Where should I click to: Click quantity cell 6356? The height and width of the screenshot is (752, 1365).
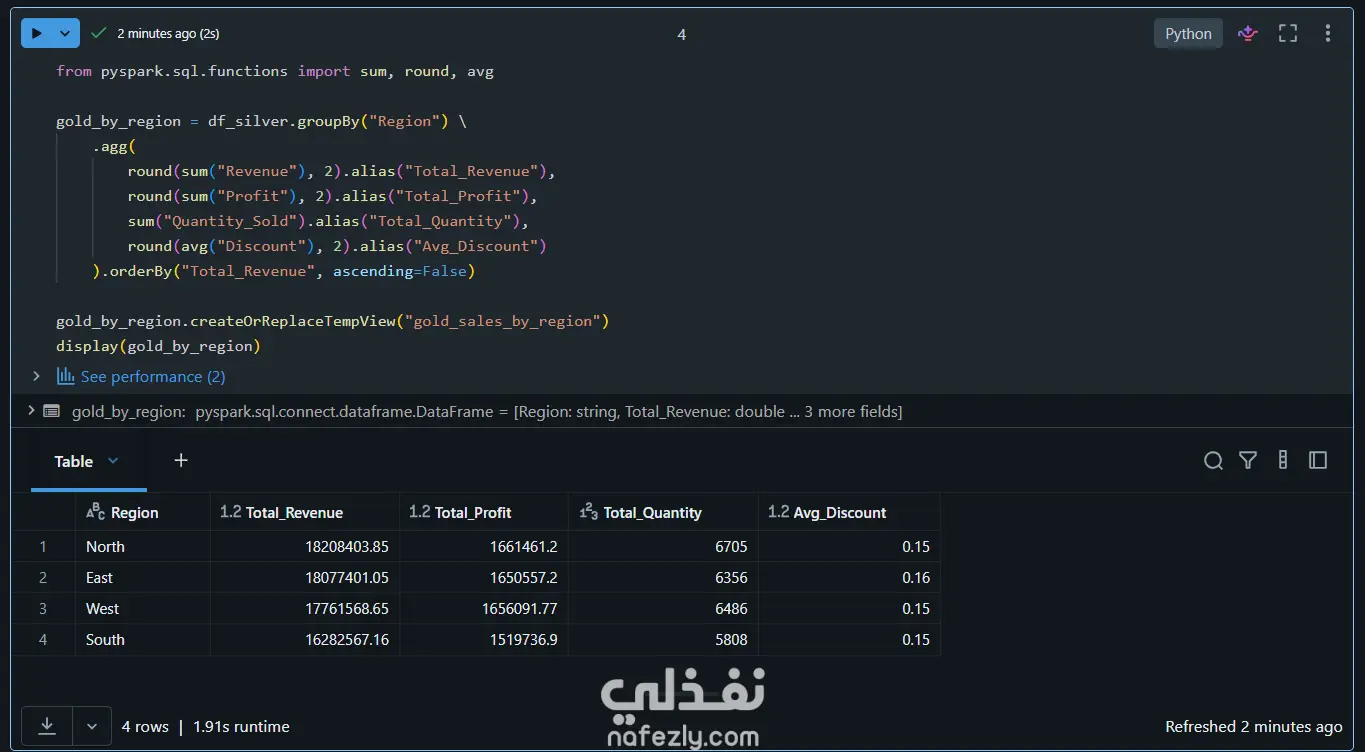pos(663,577)
